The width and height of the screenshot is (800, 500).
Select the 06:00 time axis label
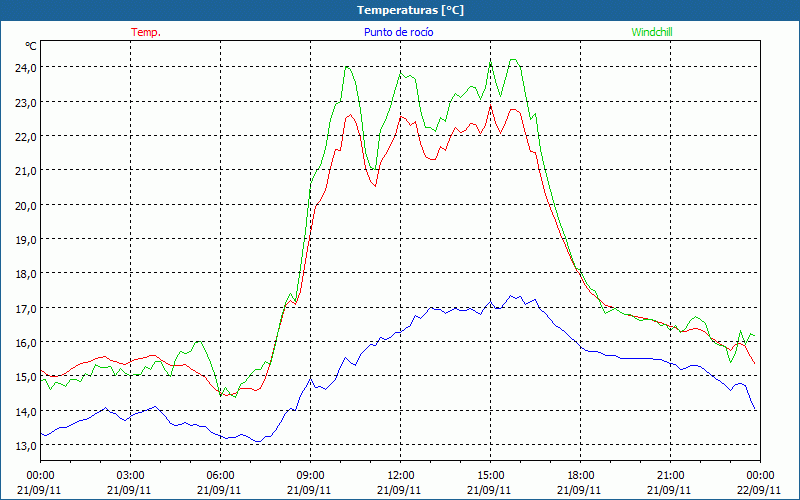[220, 475]
